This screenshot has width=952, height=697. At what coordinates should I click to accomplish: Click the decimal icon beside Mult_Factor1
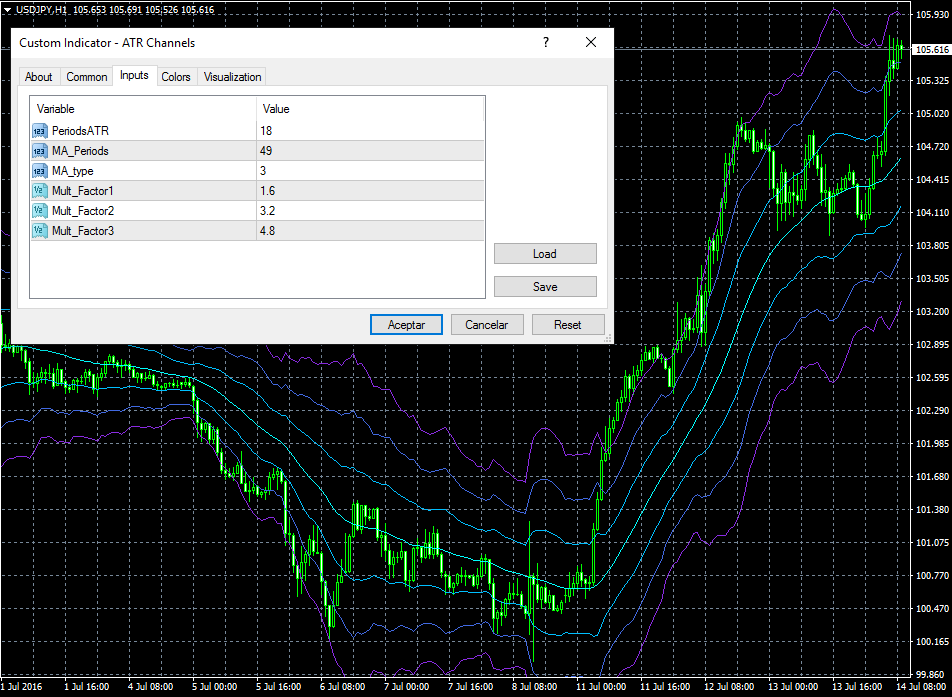tap(40, 190)
